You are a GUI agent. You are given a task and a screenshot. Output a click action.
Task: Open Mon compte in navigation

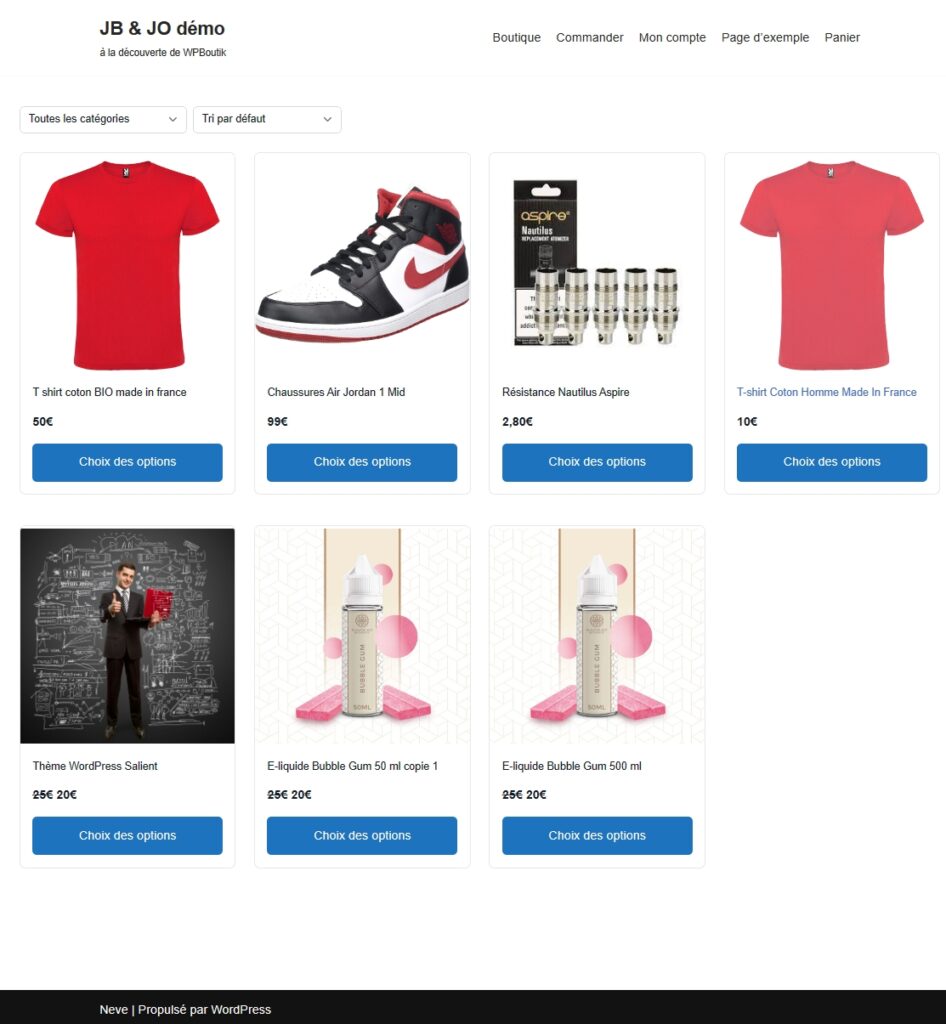point(672,37)
